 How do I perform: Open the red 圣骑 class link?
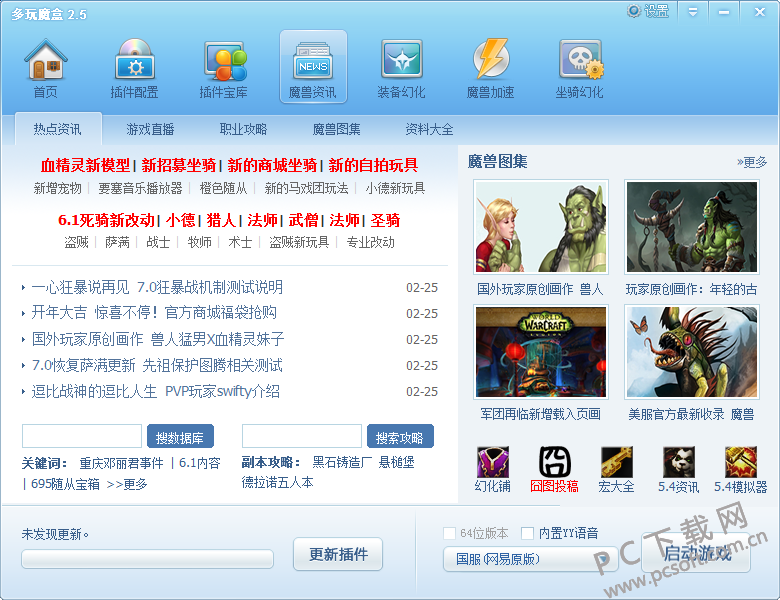pos(385,220)
